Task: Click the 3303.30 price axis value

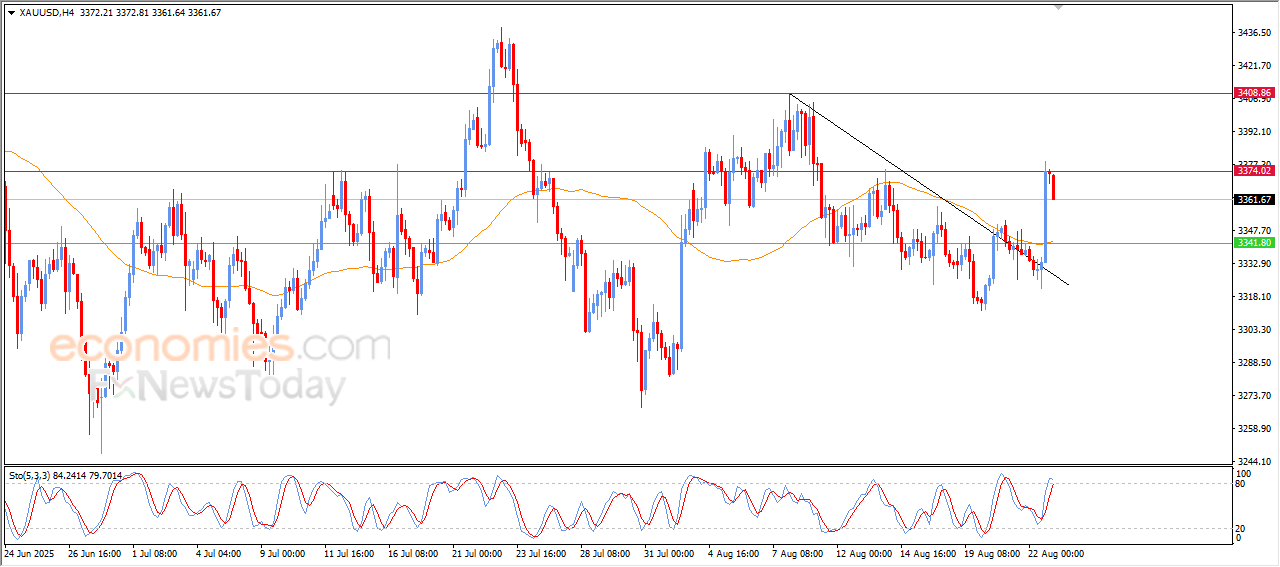Action: tap(1254, 330)
